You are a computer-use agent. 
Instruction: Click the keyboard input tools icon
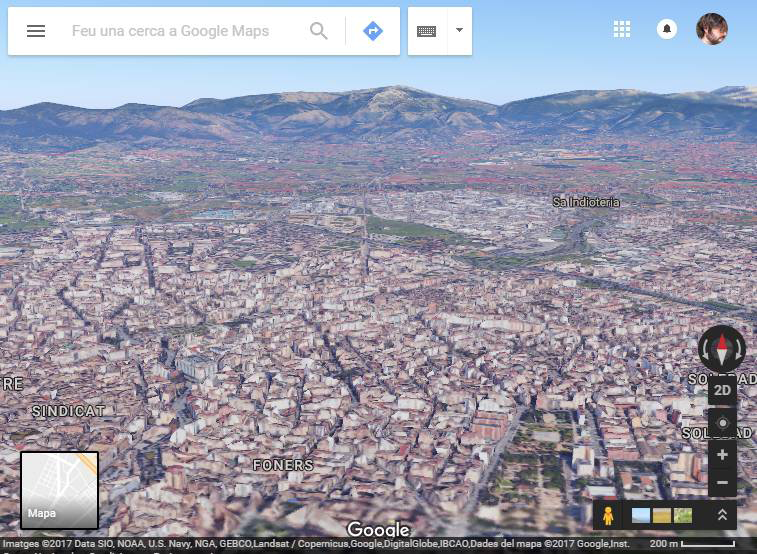pyautogui.click(x=427, y=31)
